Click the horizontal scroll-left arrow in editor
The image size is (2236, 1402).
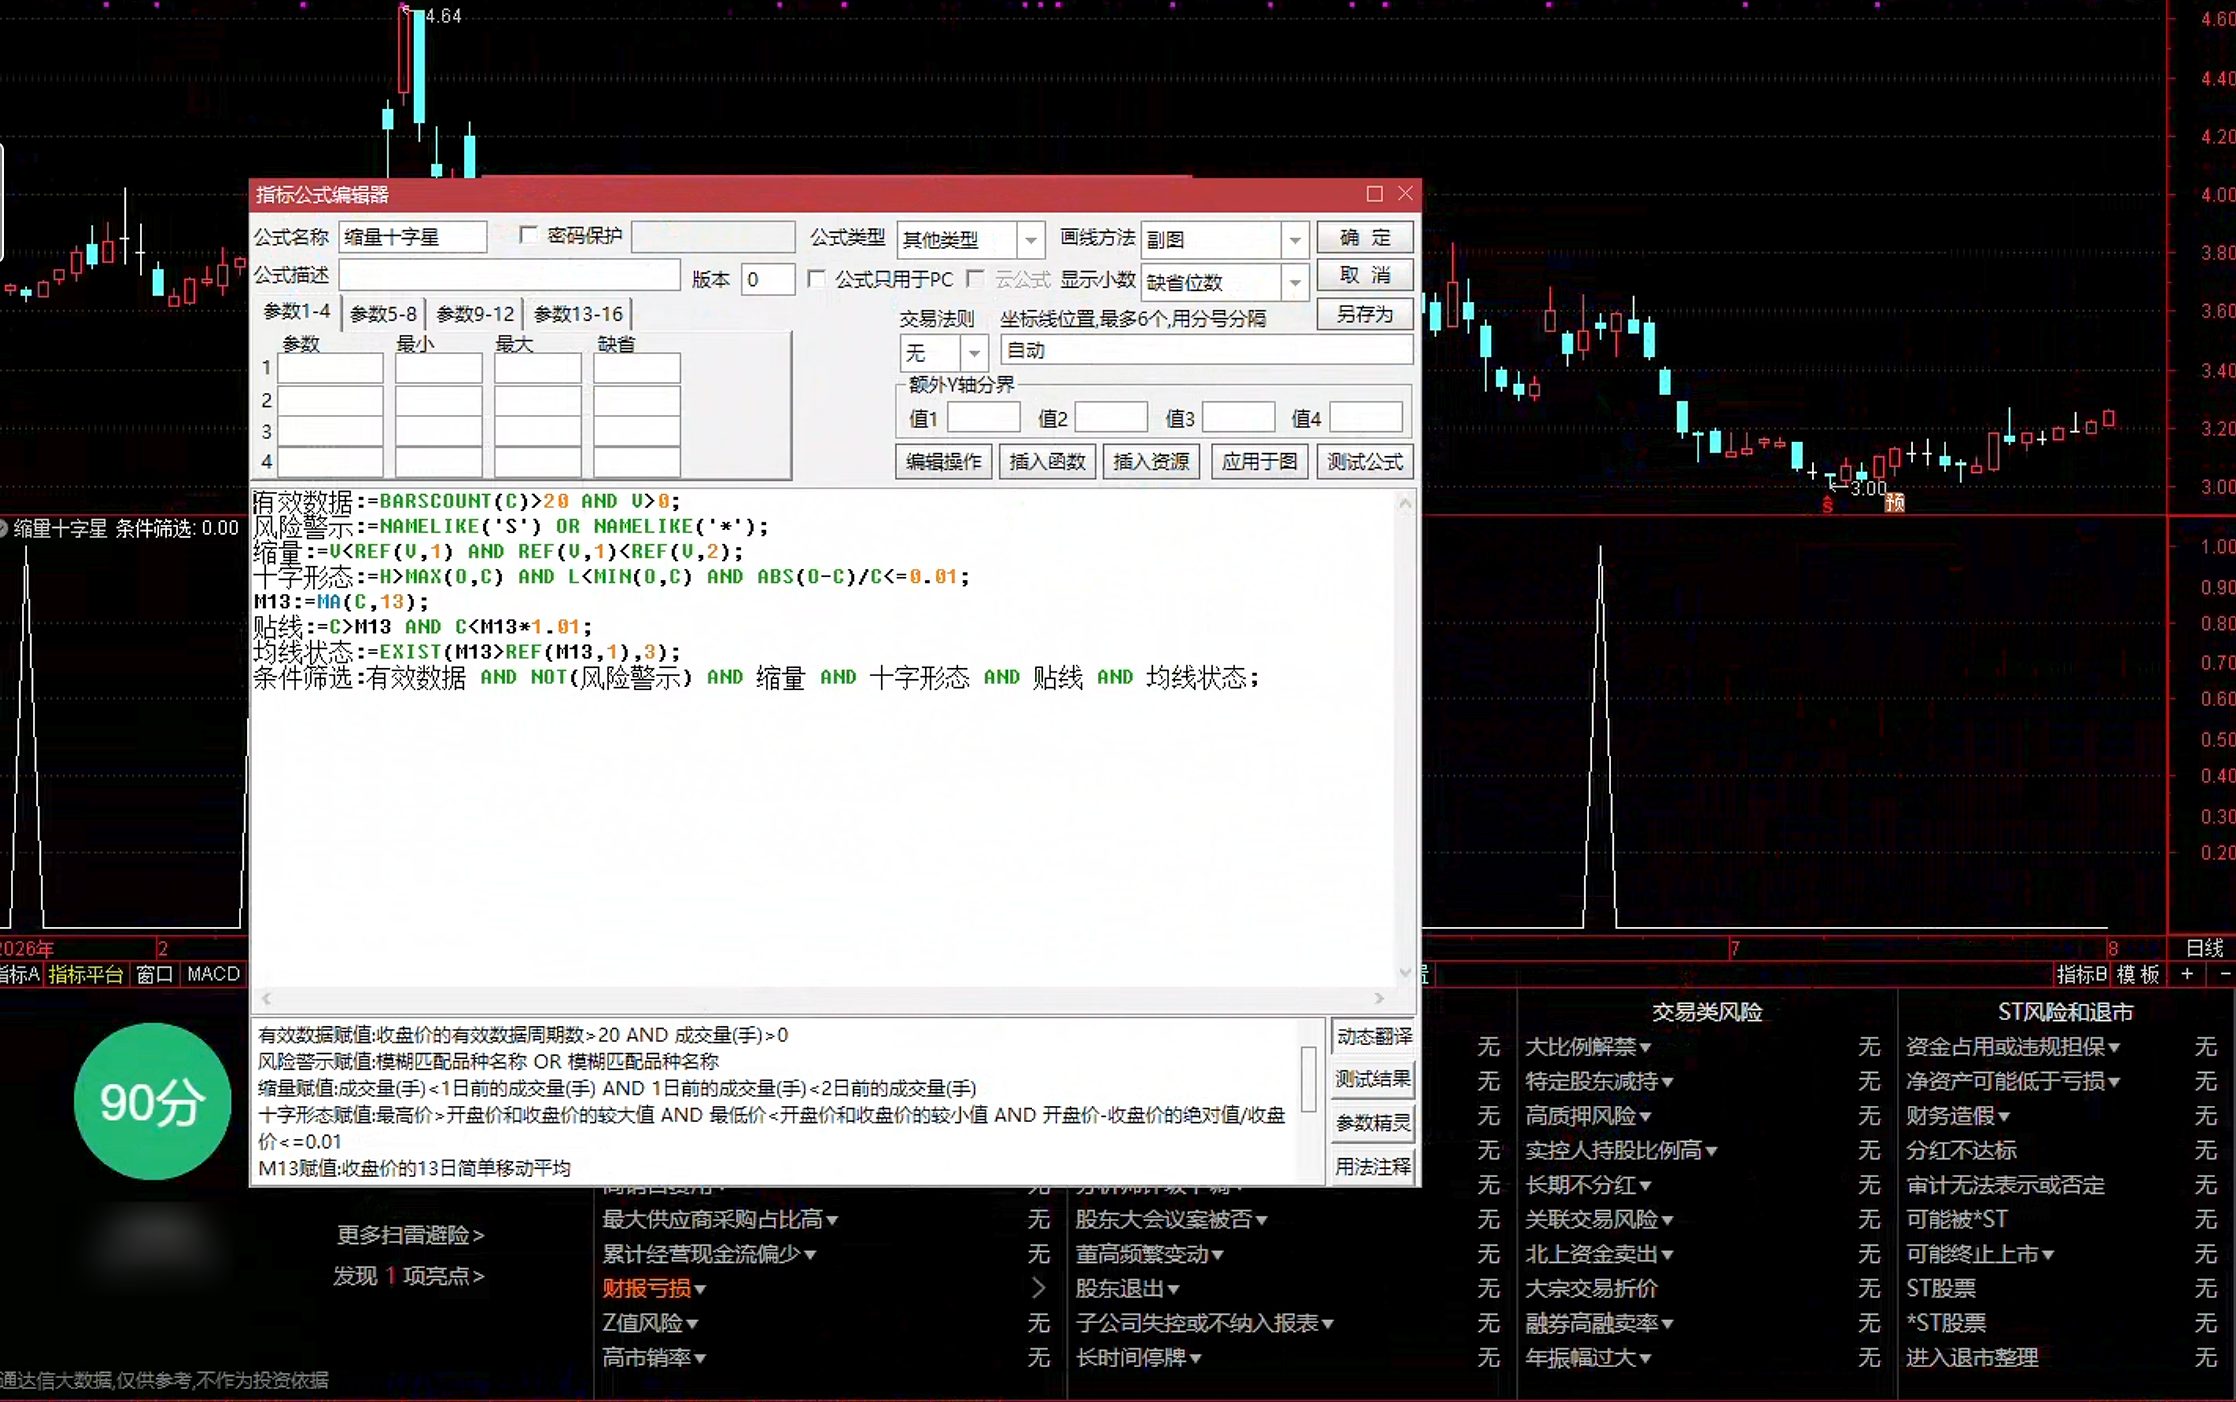point(266,998)
